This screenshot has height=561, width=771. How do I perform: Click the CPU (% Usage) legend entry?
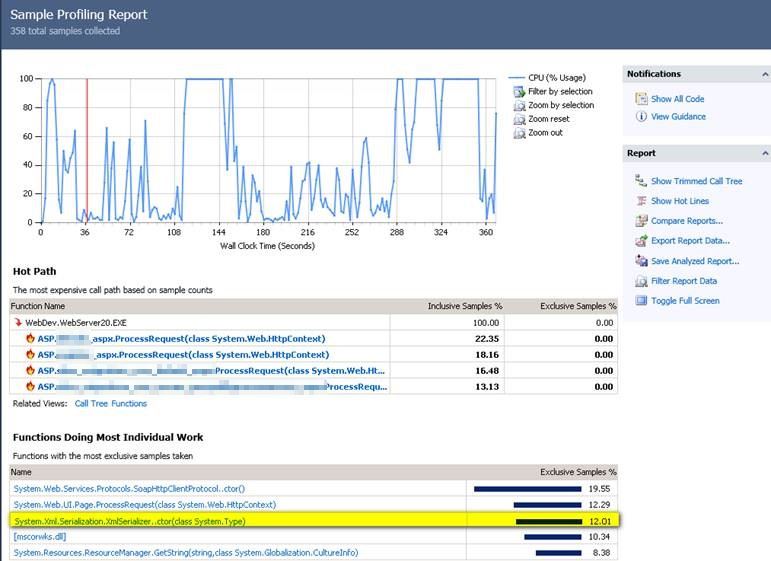tap(547, 78)
